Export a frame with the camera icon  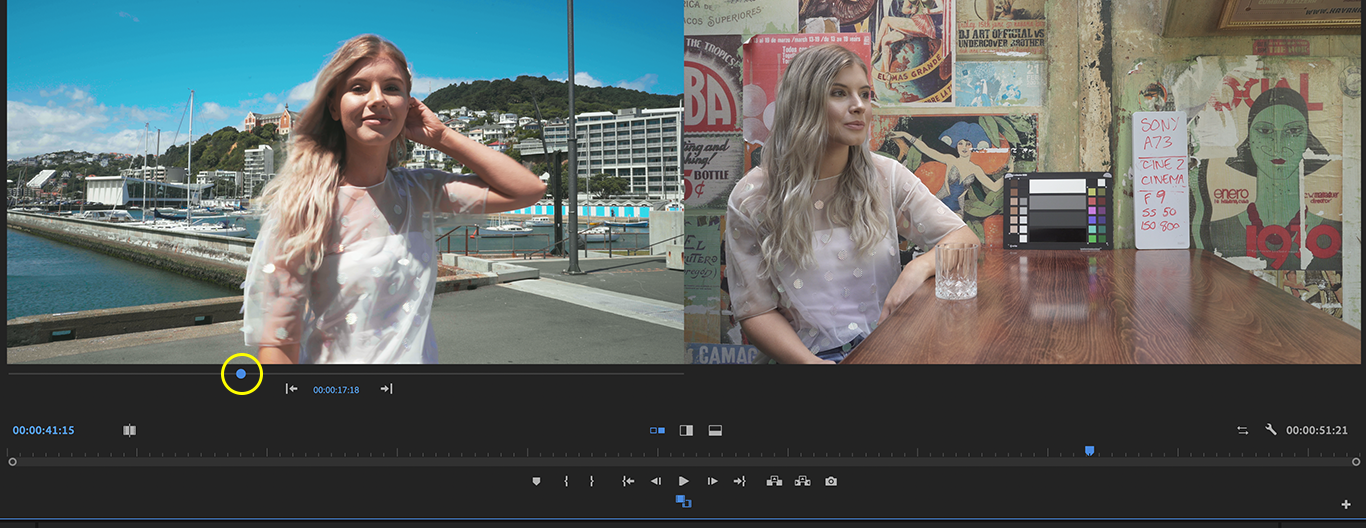pyautogui.click(x=831, y=481)
